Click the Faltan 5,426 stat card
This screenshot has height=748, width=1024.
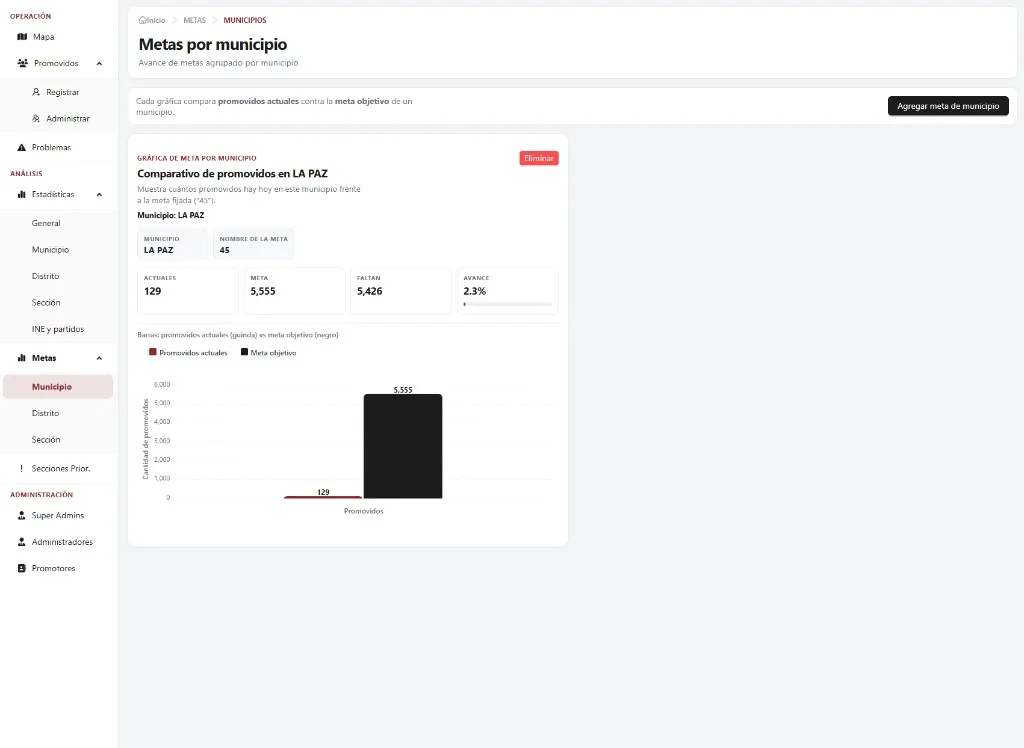401,291
